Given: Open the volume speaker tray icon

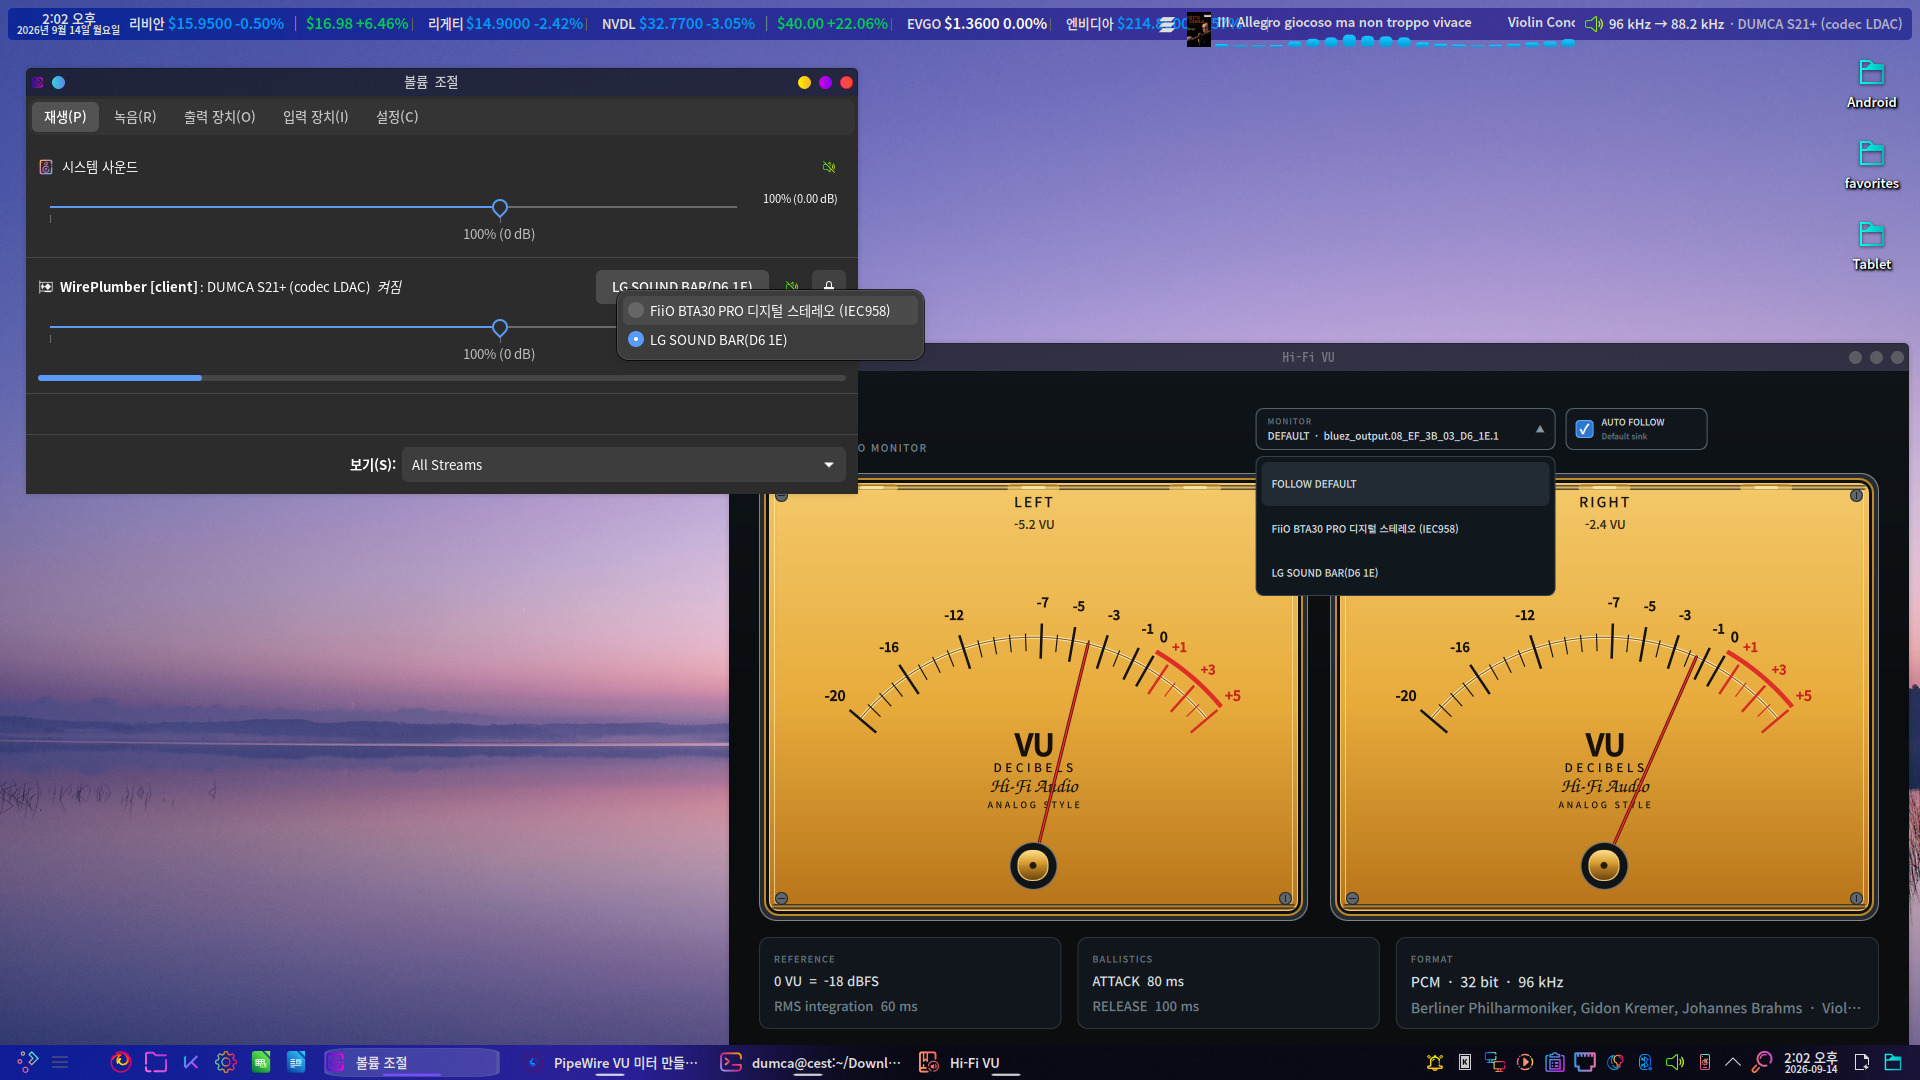Looking at the screenshot, I should [1675, 1062].
